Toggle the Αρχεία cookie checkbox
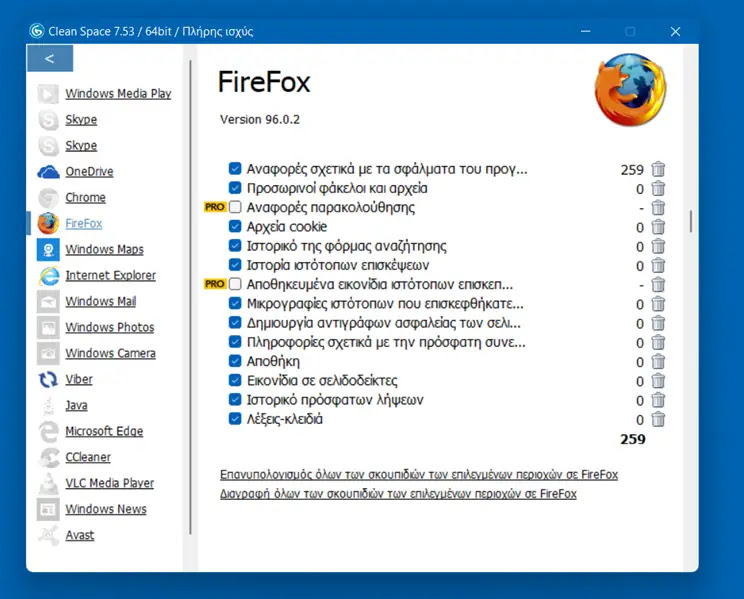The image size is (744, 599). coord(235,226)
